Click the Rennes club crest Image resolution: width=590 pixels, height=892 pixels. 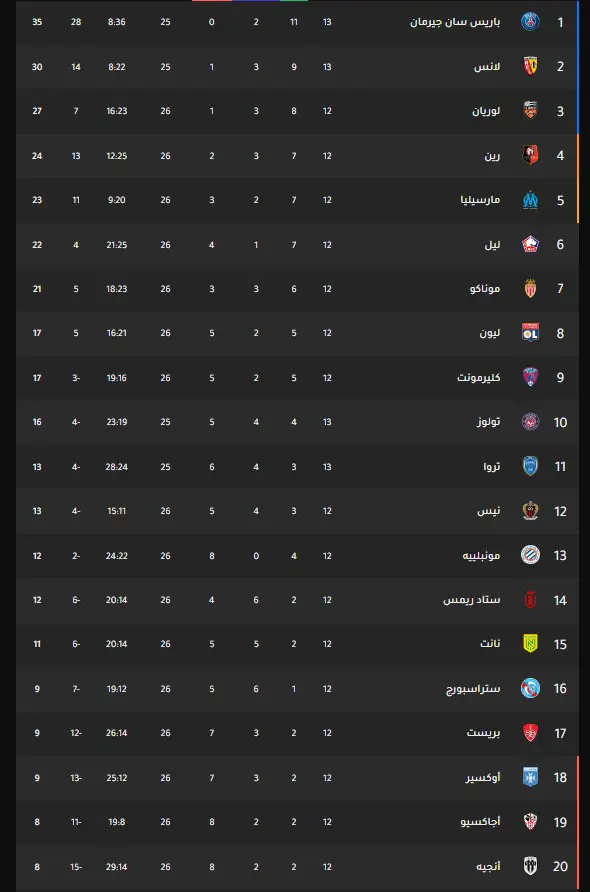tap(530, 155)
